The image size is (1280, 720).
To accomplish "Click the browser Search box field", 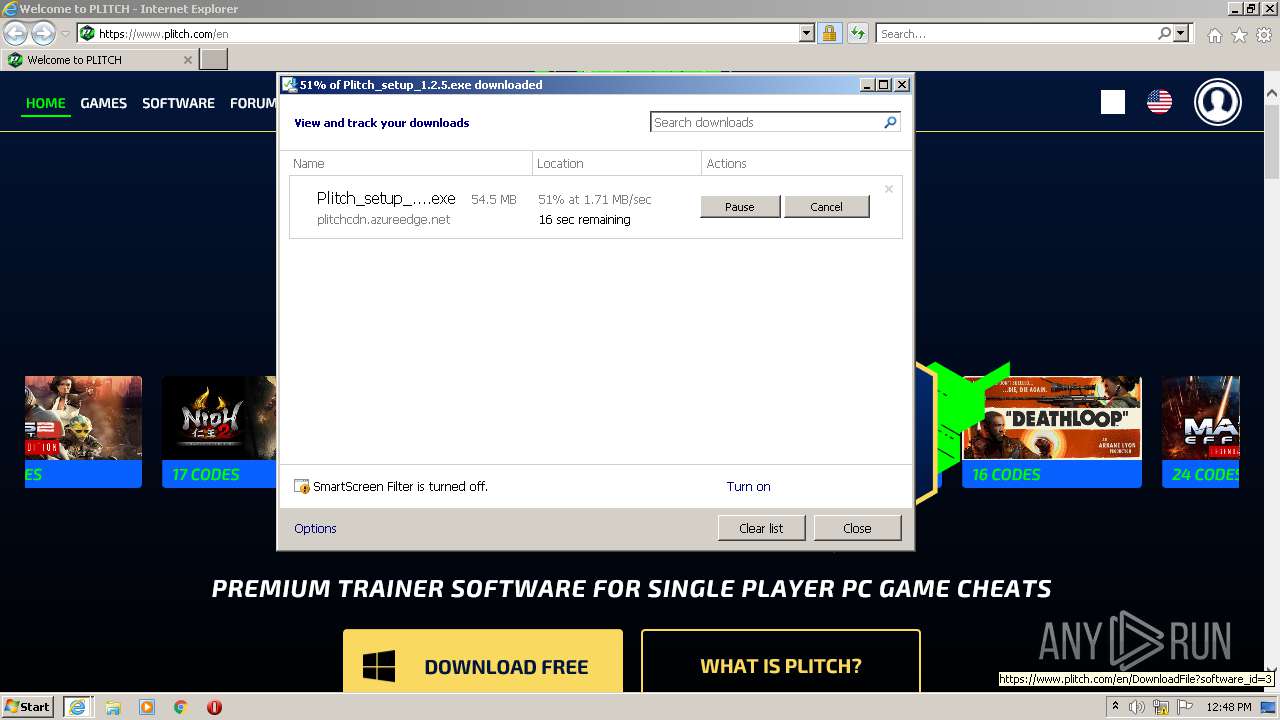I will tap(1015, 33).
